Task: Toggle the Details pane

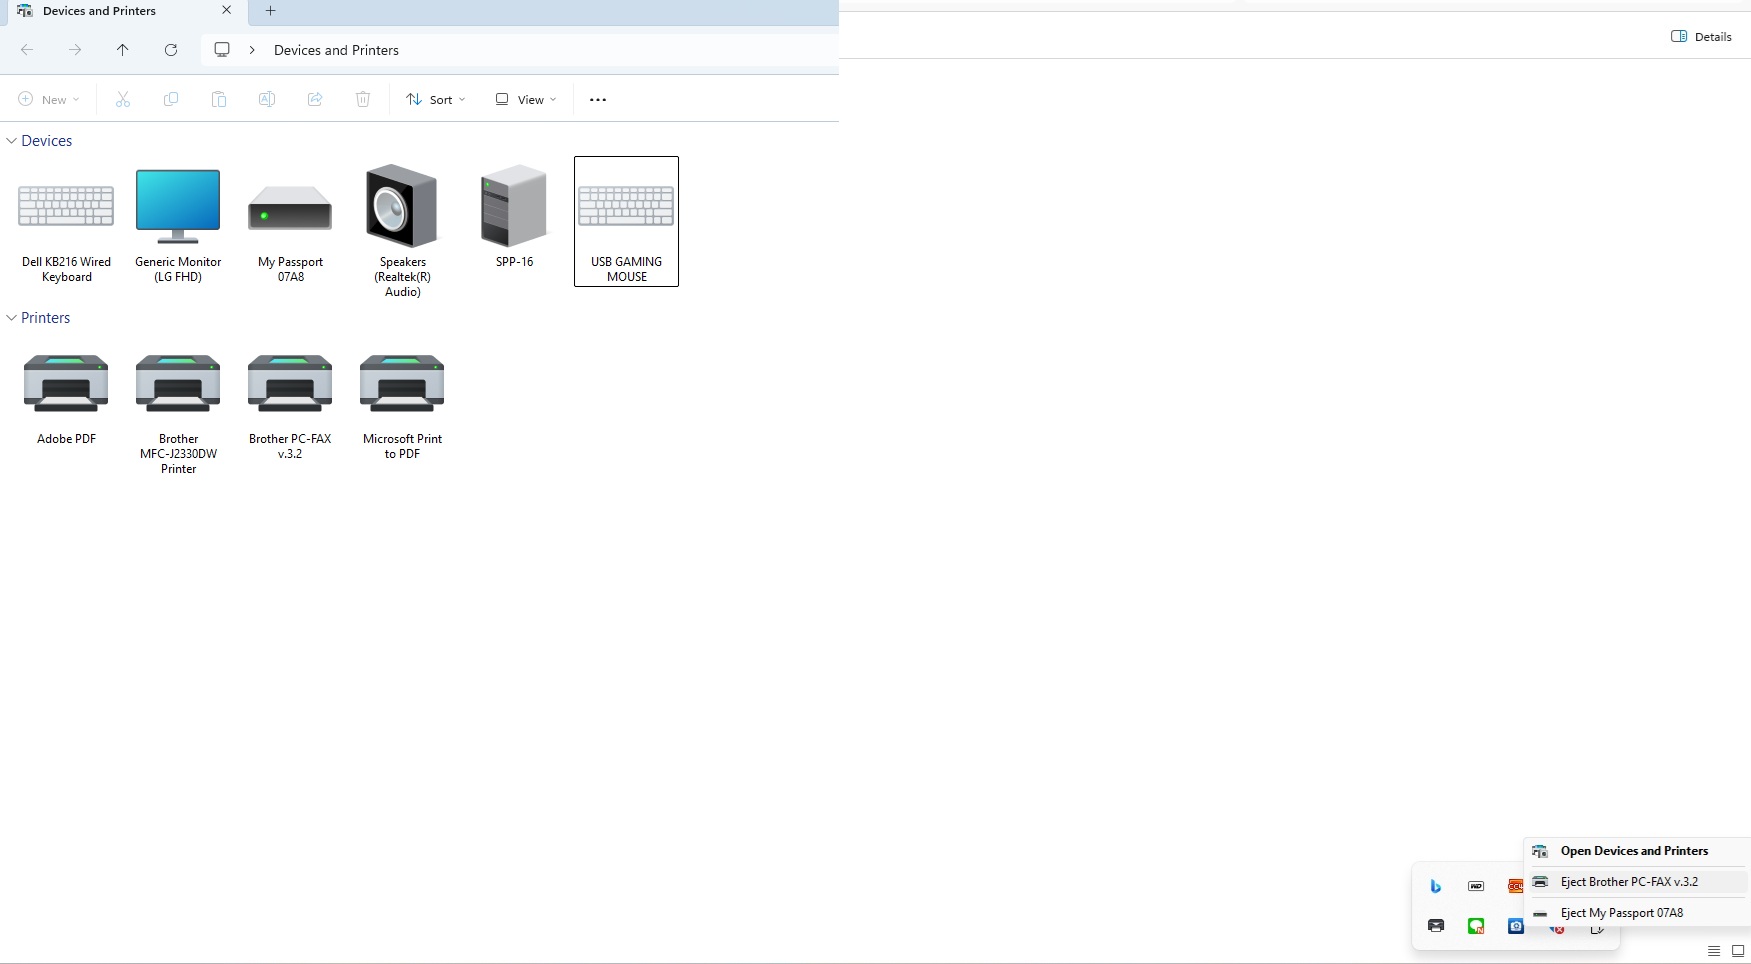Action: 1701,36
